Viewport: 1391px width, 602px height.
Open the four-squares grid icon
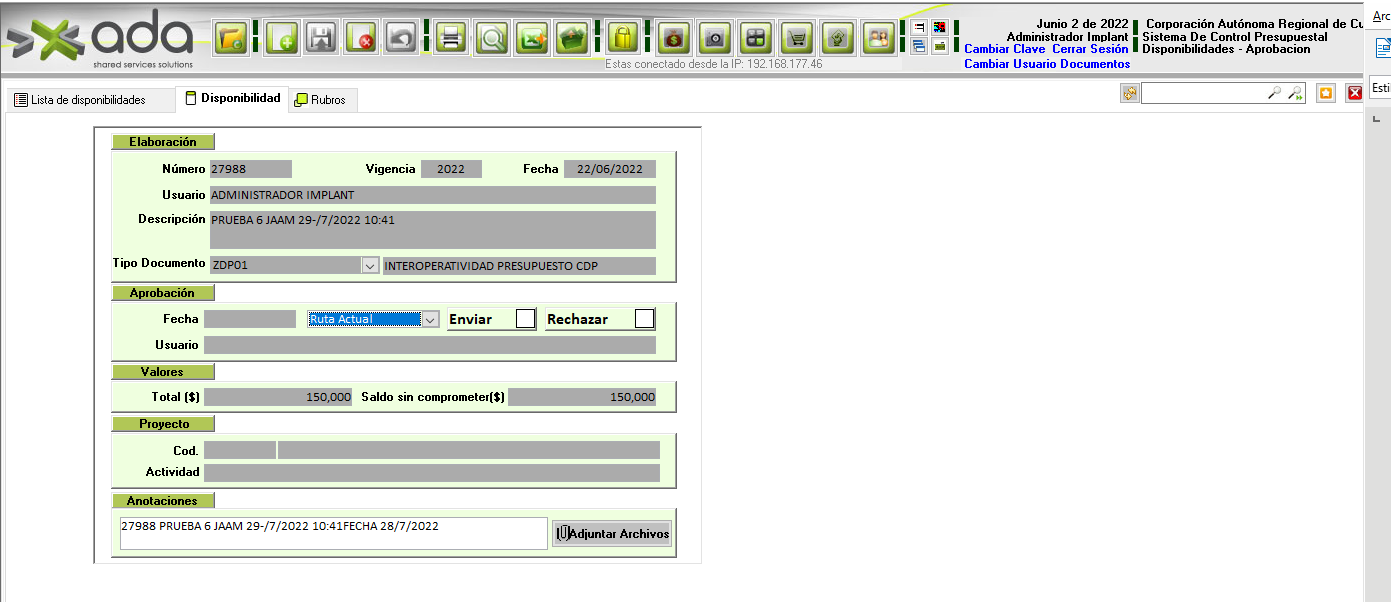756,39
